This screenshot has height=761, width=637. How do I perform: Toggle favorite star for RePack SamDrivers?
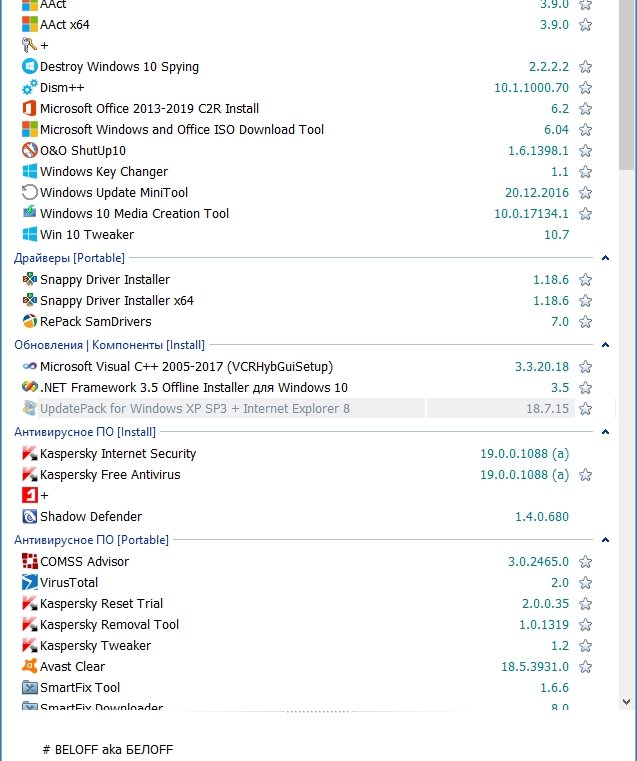(x=586, y=321)
